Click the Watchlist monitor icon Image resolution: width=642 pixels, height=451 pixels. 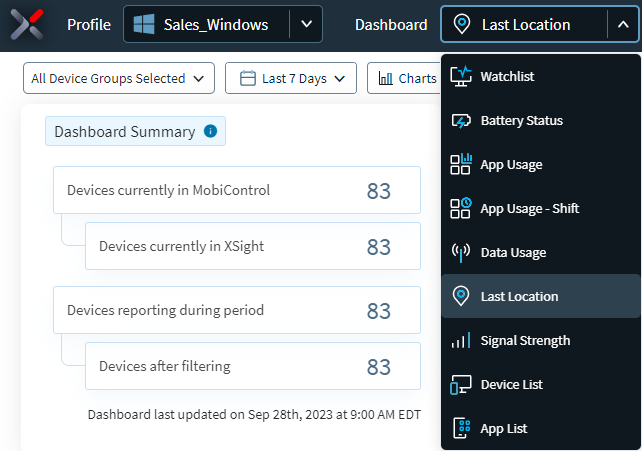[x=461, y=77]
